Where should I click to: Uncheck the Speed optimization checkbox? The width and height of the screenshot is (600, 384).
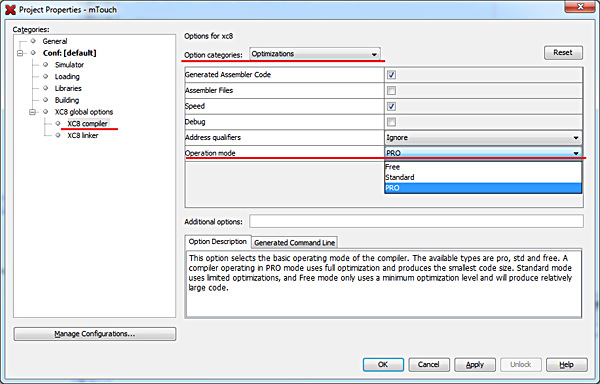(x=391, y=106)
